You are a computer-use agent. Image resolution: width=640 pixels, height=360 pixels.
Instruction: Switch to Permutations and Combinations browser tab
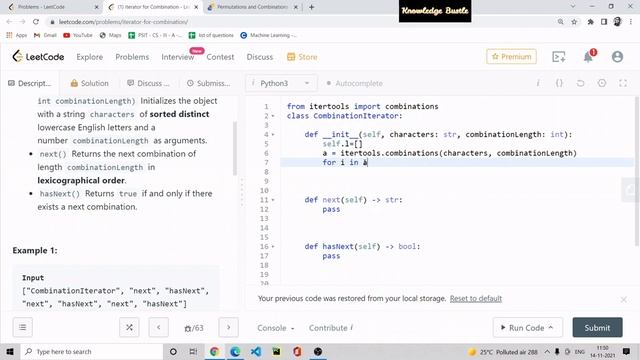pyautogui.click(x=252, y=7)
